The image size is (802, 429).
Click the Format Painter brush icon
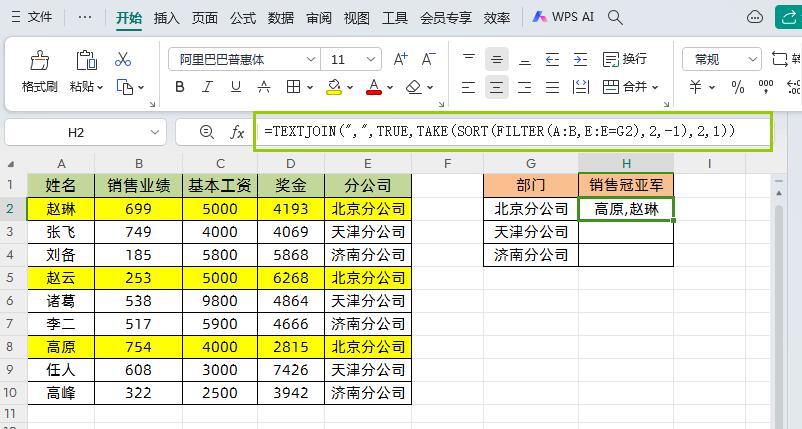39,60
